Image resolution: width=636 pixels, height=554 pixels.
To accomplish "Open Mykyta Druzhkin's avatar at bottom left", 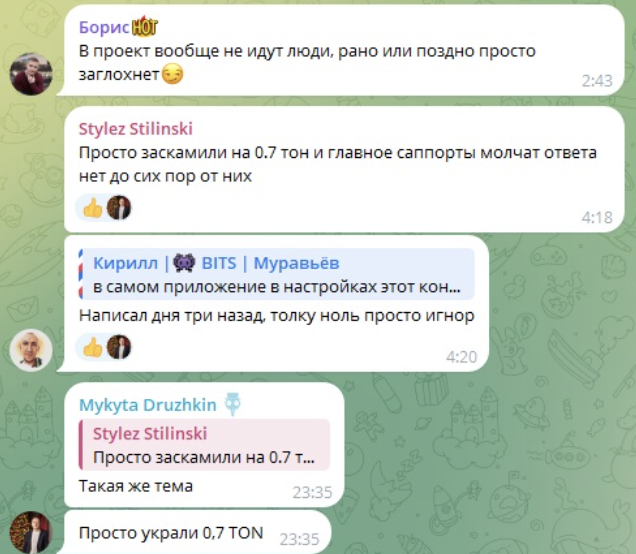I will tap(31, 533).
